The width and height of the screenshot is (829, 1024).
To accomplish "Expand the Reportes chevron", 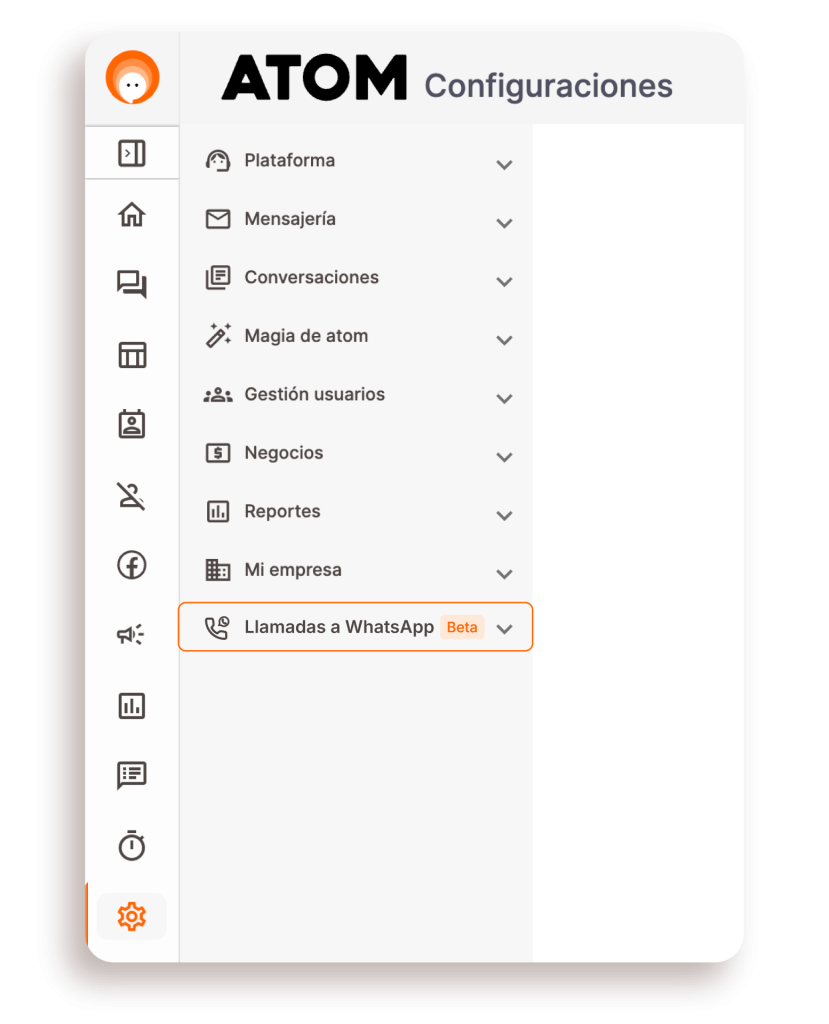I will click(504, 515).
